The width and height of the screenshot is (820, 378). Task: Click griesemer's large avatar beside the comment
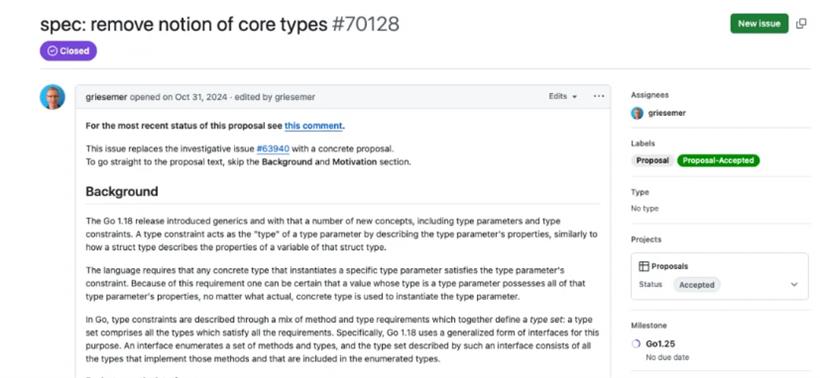tap(53, 97)
